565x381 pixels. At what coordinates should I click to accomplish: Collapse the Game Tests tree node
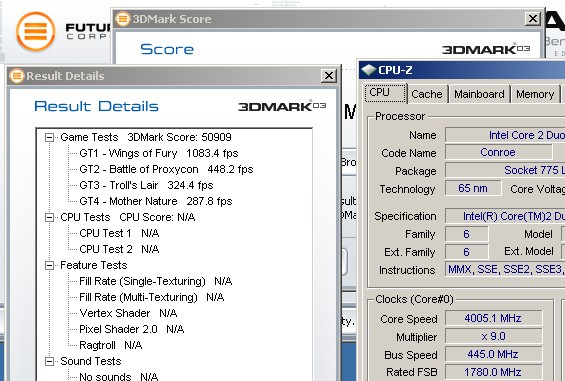[49, 137]
